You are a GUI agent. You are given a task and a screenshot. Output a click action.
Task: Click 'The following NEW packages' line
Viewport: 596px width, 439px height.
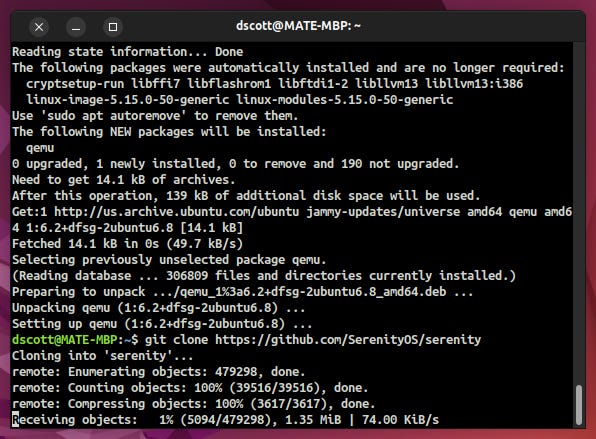pos(169,132)
